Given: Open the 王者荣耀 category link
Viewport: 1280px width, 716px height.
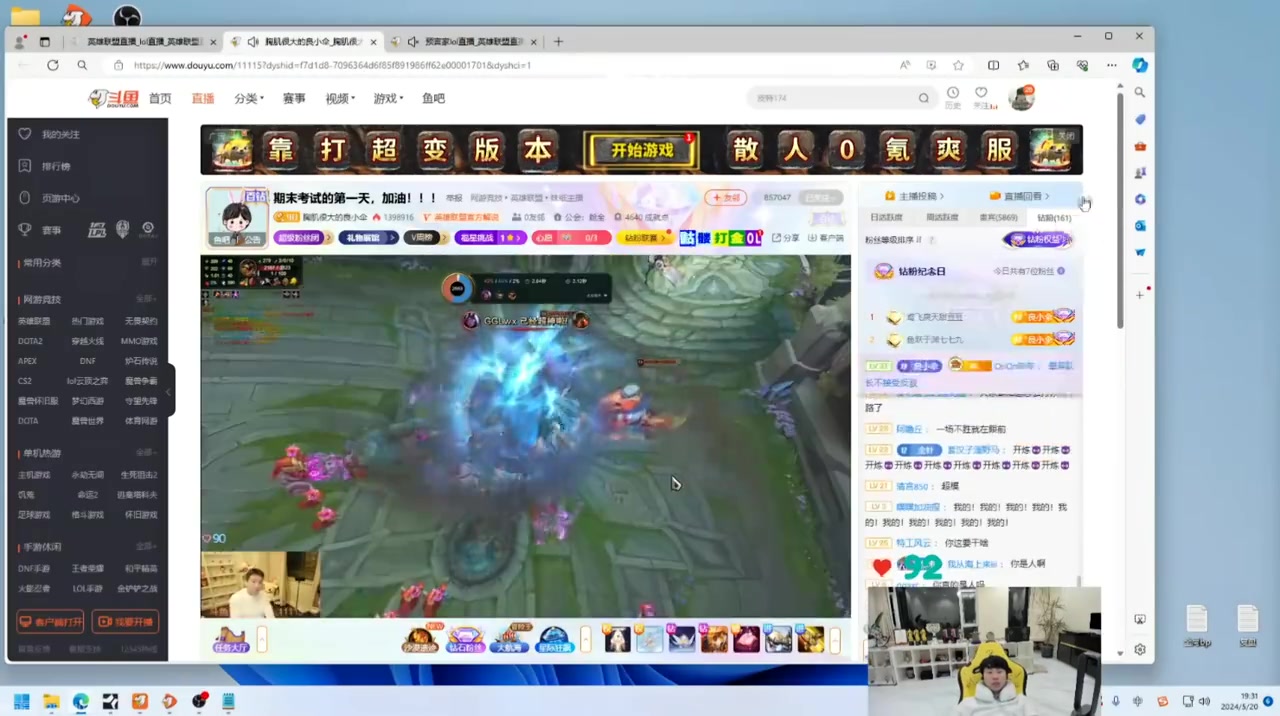Looking at the screenshot, I should pyautogui.click(x=87, y=568).
